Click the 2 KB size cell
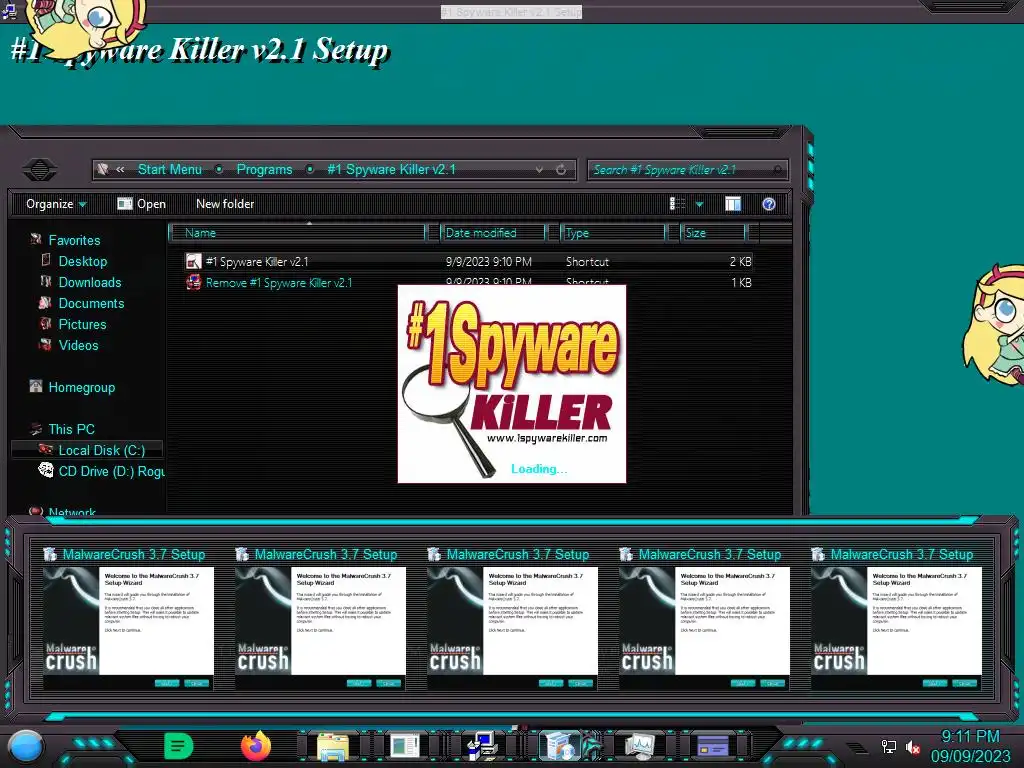The height and width of the screenshot is (768, 1024). coord(740,261)
